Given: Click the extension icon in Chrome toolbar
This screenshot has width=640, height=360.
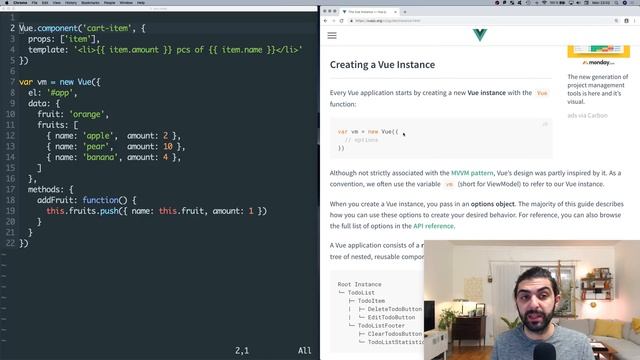Looking at the screenshot, I should 627,21.
